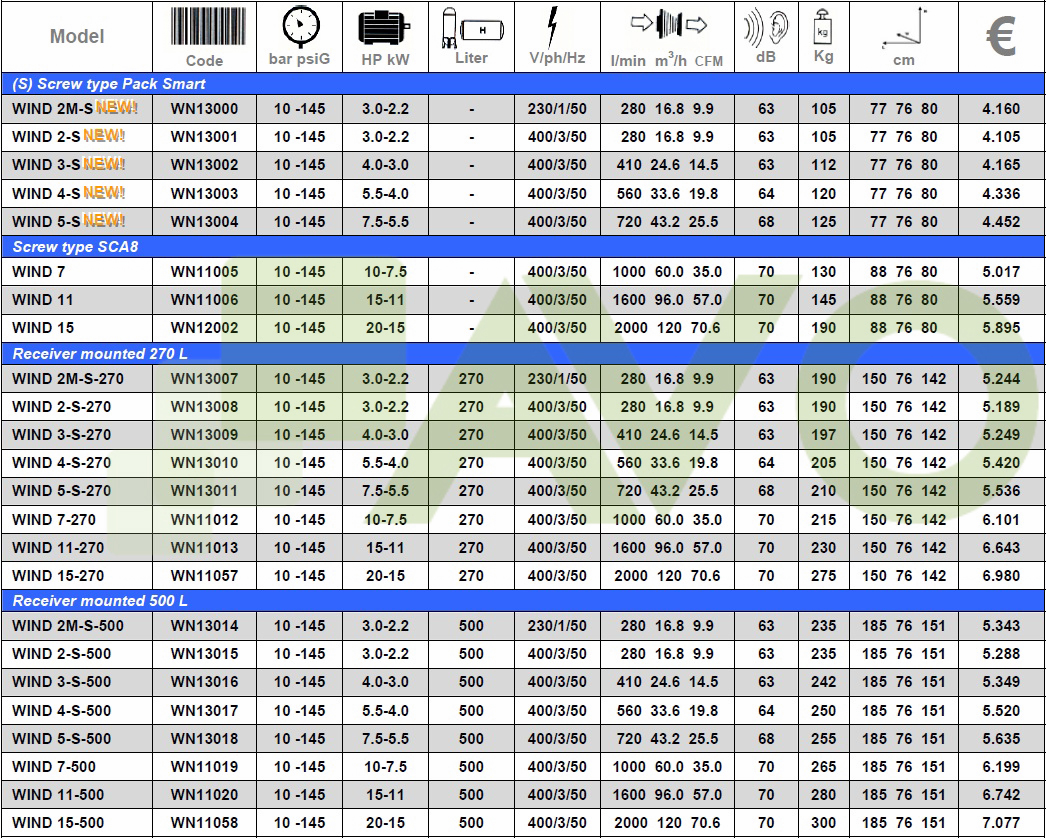
Task: Select price 7.077 for WIND 15-500
Action: pos(1001,823)
